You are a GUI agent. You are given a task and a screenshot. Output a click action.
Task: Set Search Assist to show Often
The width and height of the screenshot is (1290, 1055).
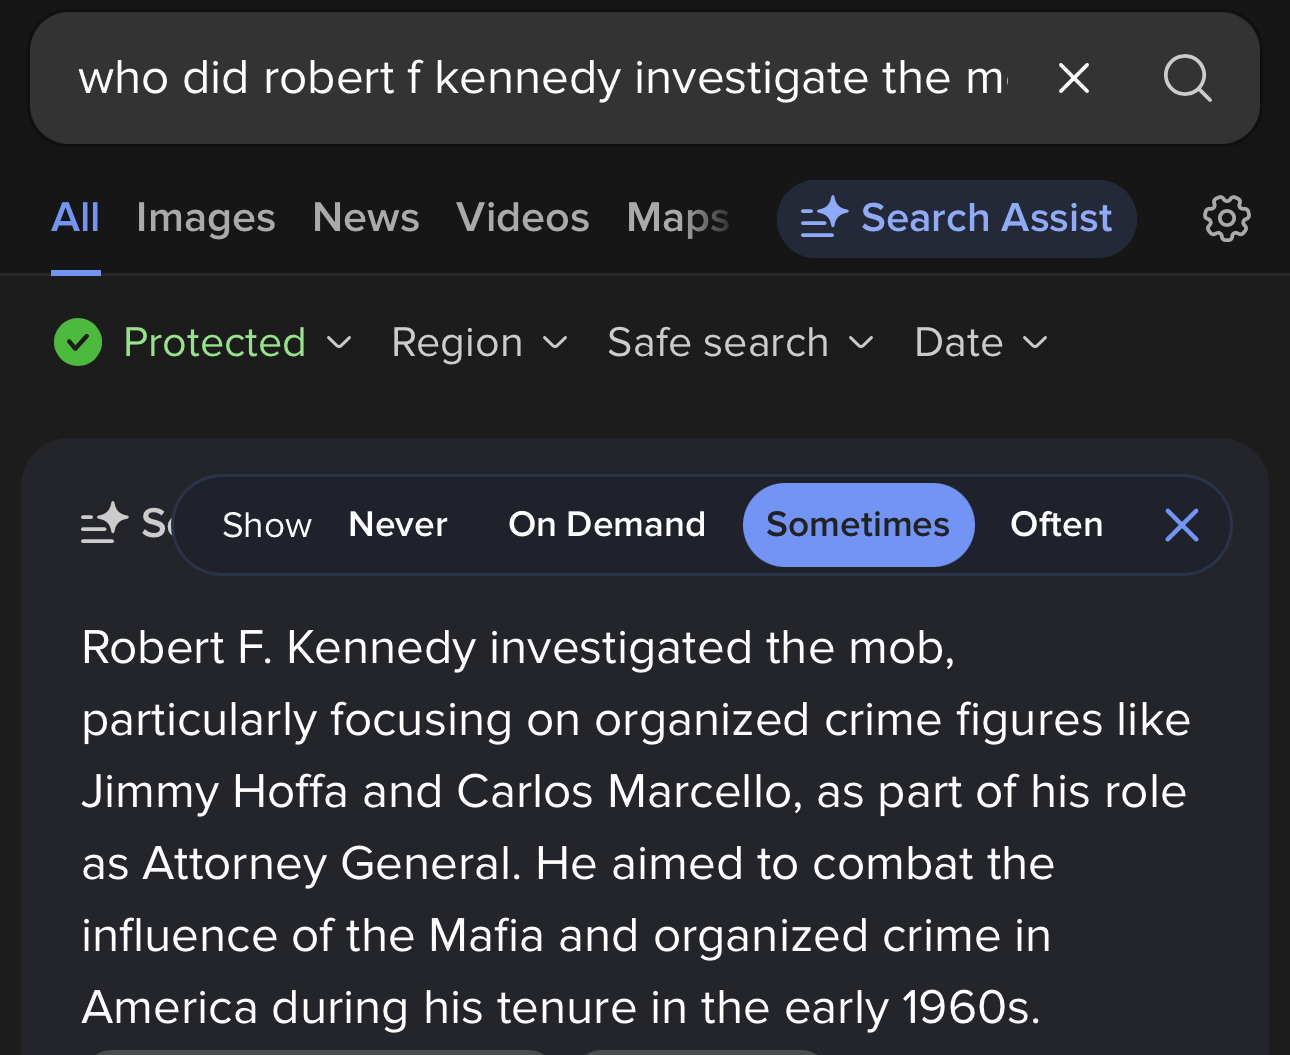tap(1056, 525)
